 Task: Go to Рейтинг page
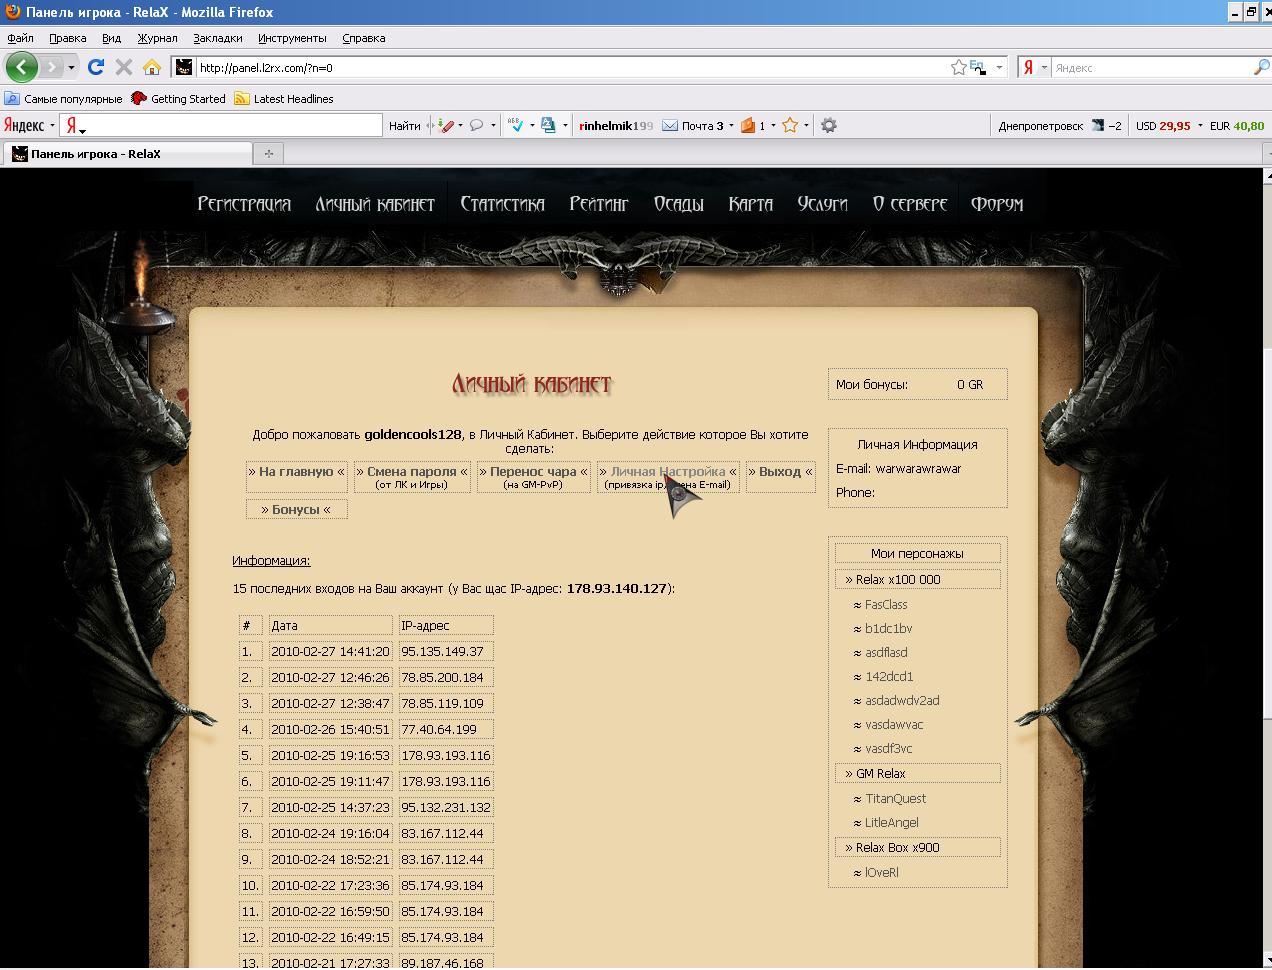[x=599, y=204]
